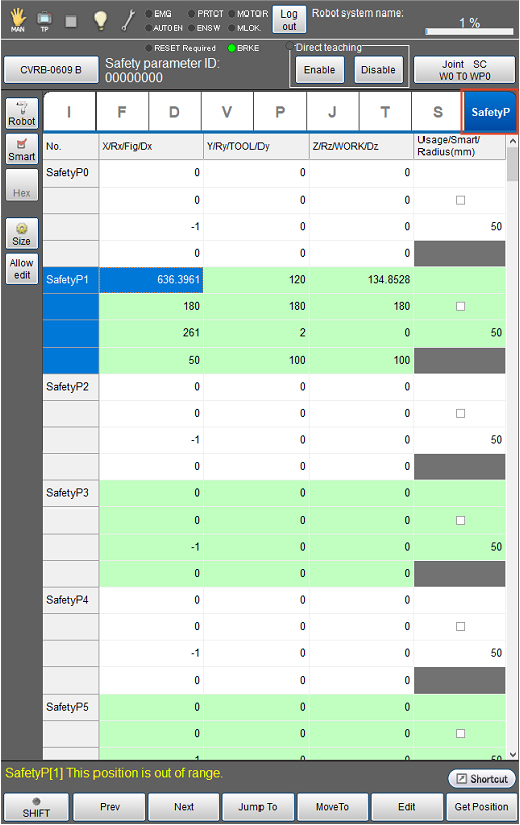The width and height of the screenshot is (520, 825).
Task: Click the speed percentage slider bar
Action: pyautogui.click(x=469, y=32)
